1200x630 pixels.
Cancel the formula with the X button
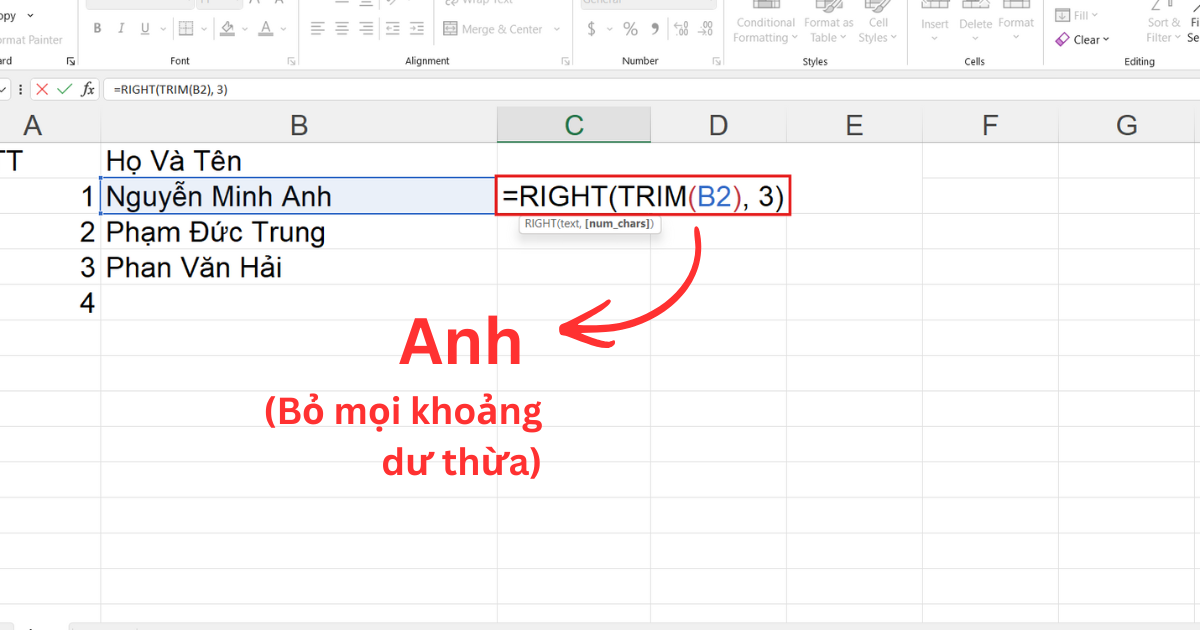(x=43, y=88)
